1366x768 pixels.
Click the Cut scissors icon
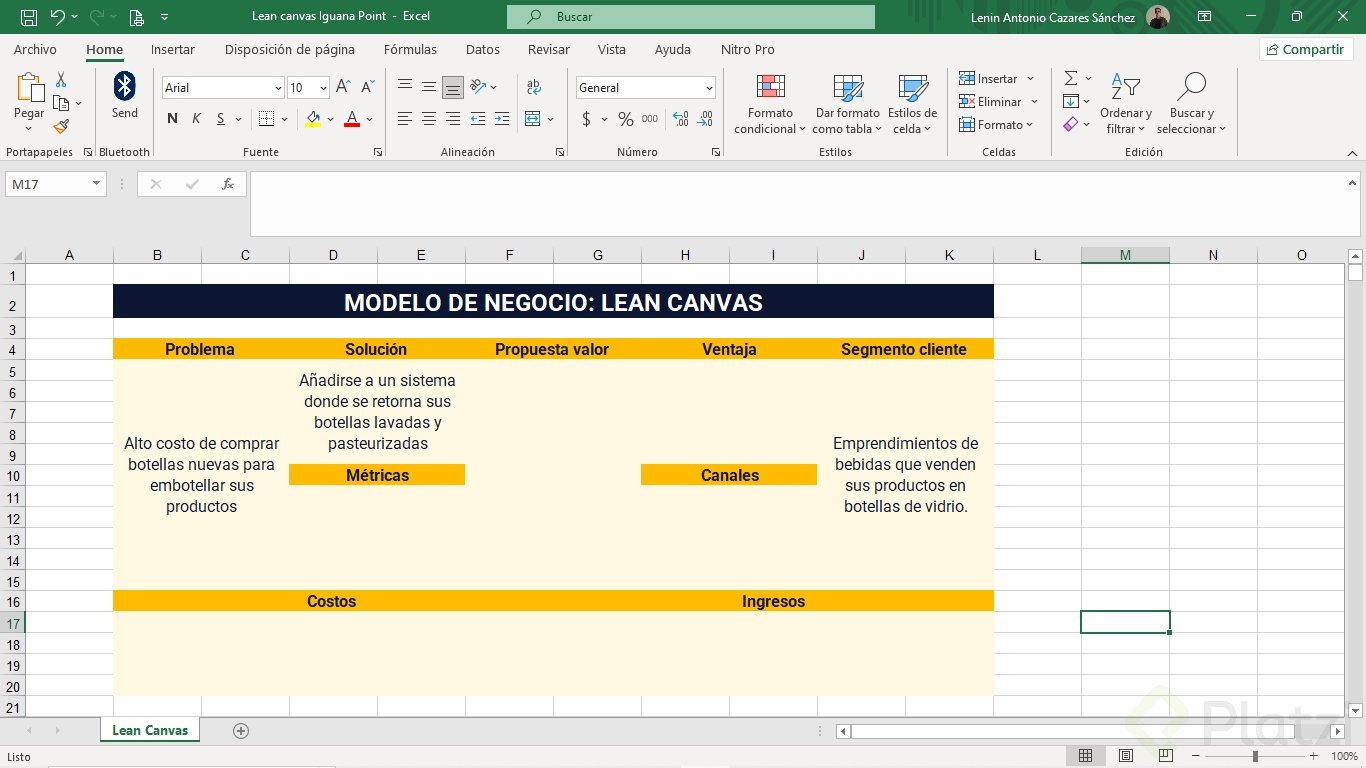tap(61, 80)
